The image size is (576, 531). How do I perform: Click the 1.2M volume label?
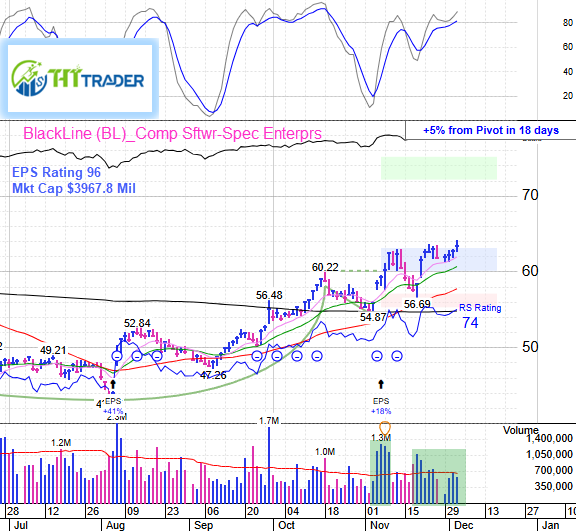point(61,443)
